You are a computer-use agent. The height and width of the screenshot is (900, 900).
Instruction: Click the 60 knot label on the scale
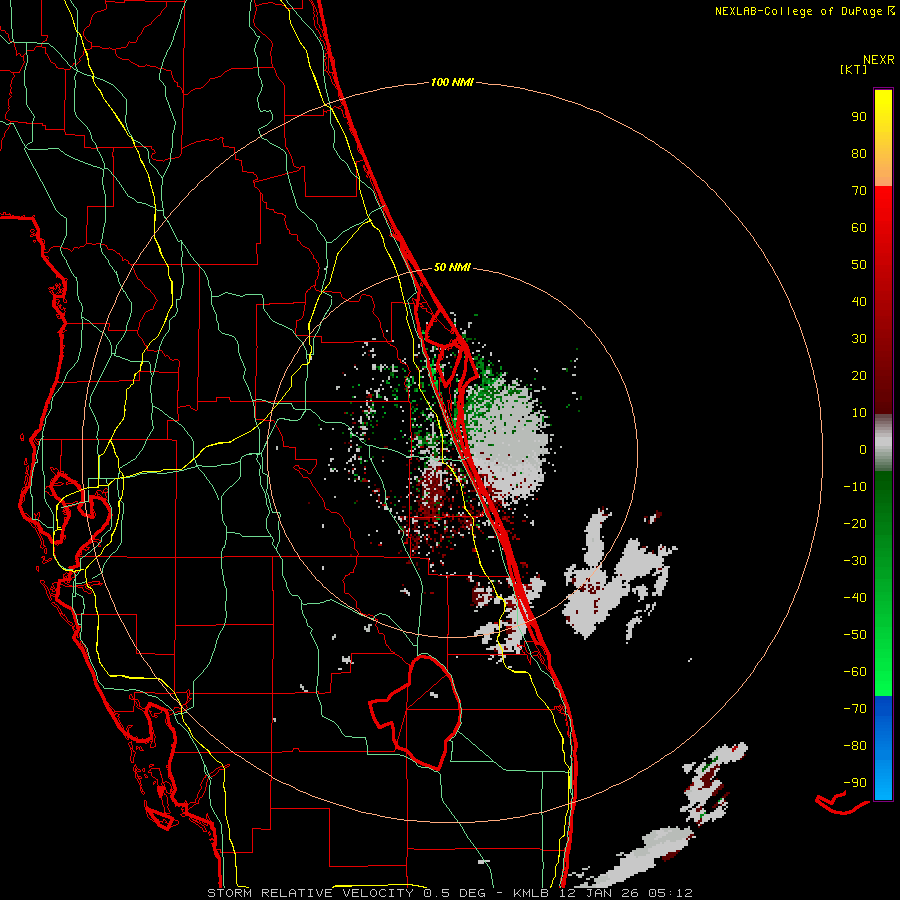coord(859,228)
